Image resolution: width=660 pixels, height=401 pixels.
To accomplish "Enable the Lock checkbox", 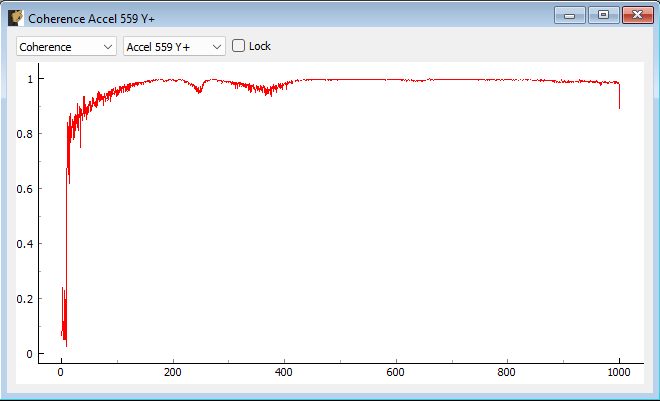I will pos(239,46).
